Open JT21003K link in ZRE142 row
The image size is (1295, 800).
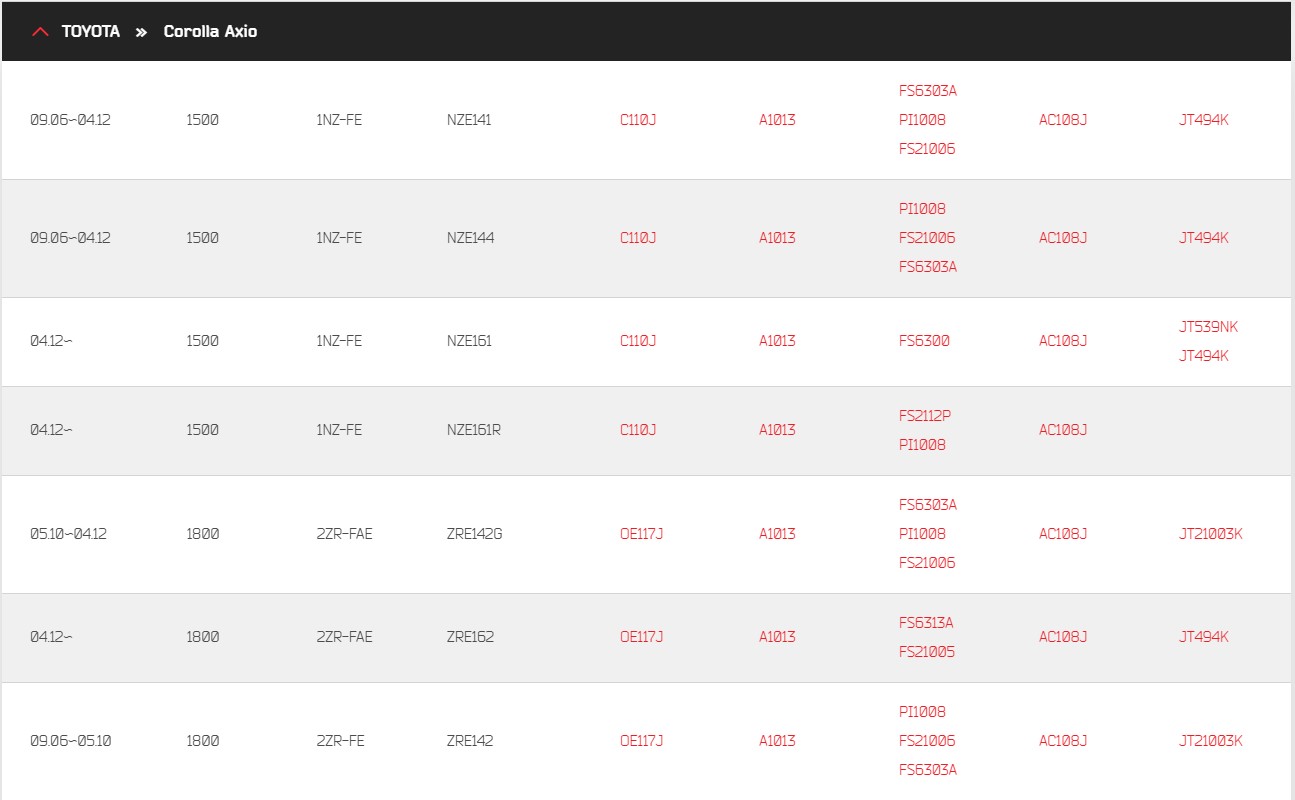click(x=1211, y=741)
